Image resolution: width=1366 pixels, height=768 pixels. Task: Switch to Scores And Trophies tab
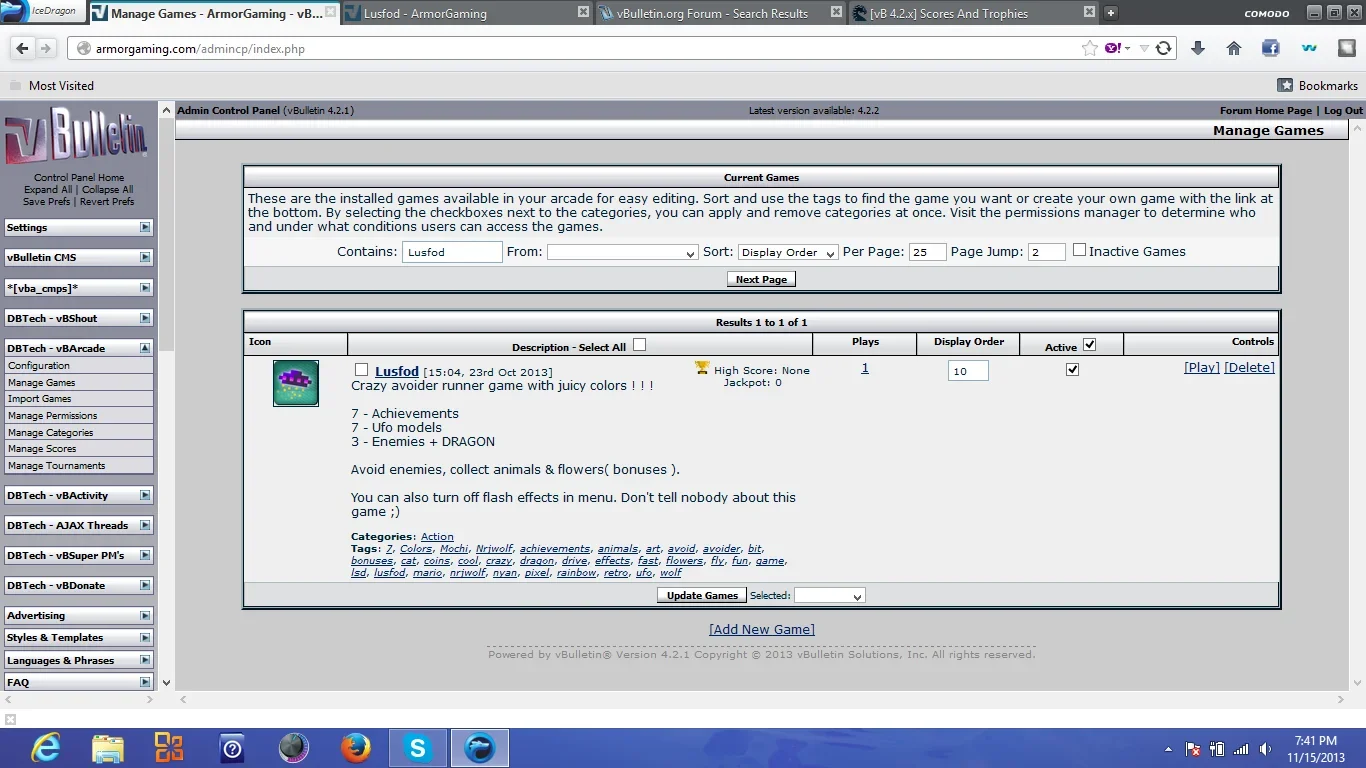[x=974, y=13]
